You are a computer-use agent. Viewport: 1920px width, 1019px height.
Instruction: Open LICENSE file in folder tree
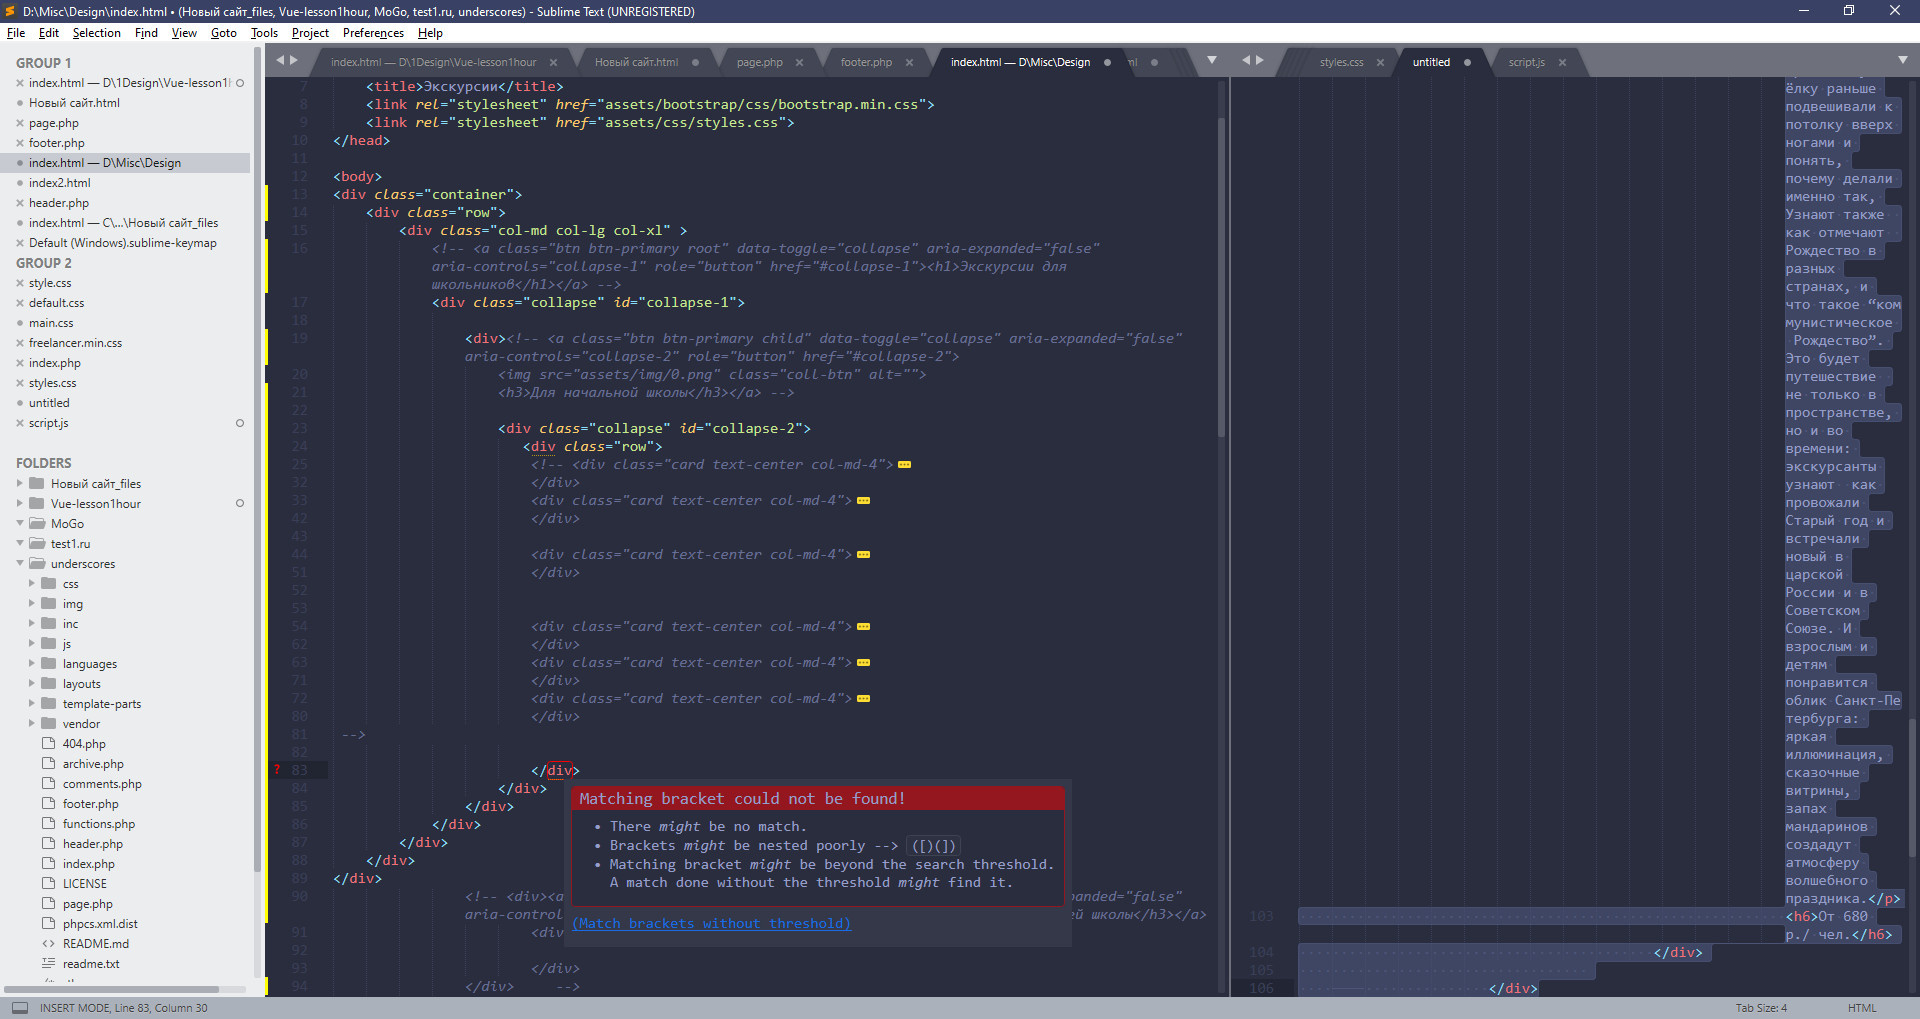(84, 884)
